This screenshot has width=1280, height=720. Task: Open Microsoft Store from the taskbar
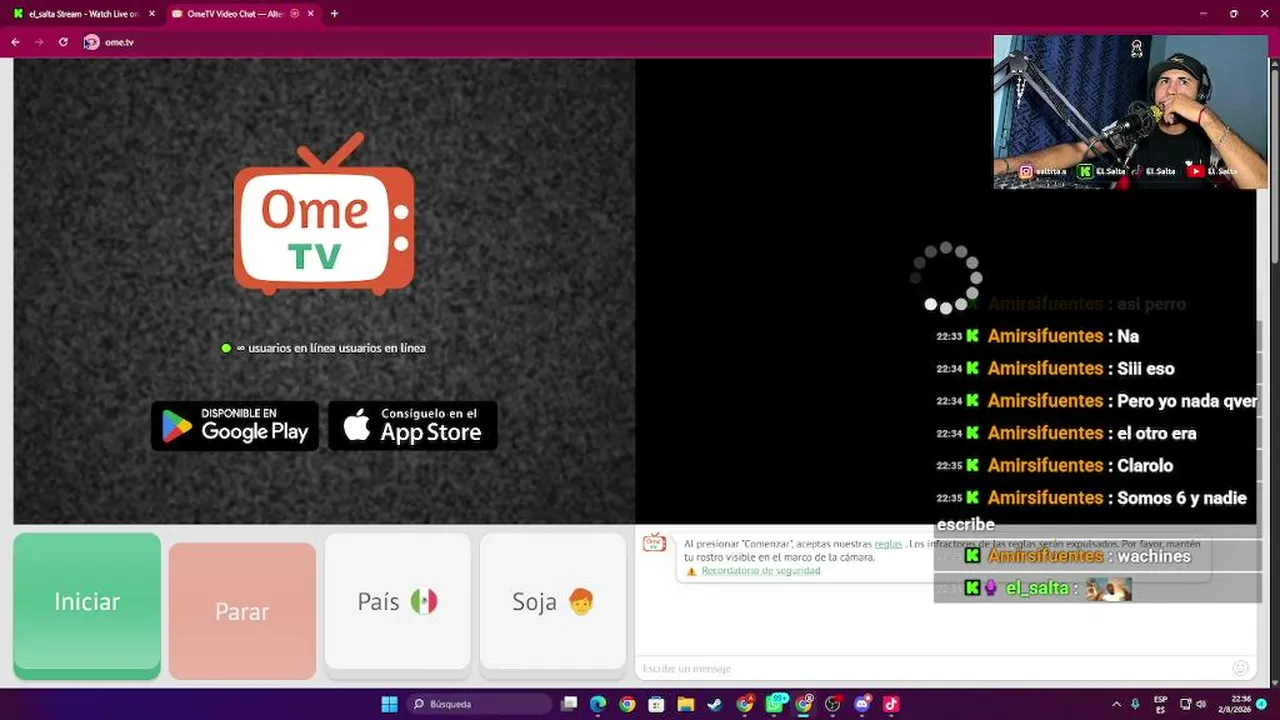[x=657, y=704]
